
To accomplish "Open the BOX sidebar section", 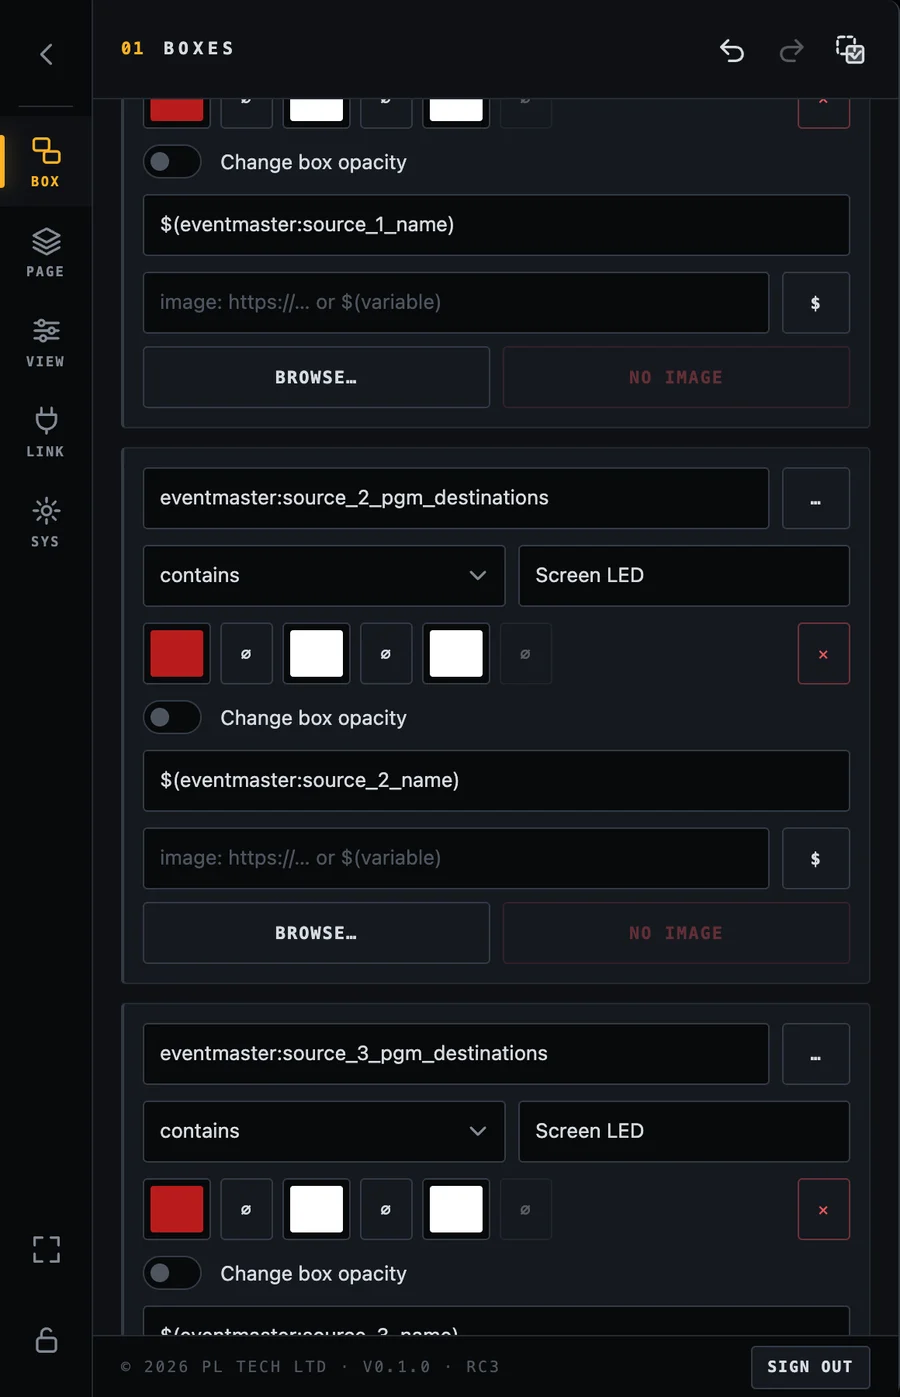I will click(45, 162).
